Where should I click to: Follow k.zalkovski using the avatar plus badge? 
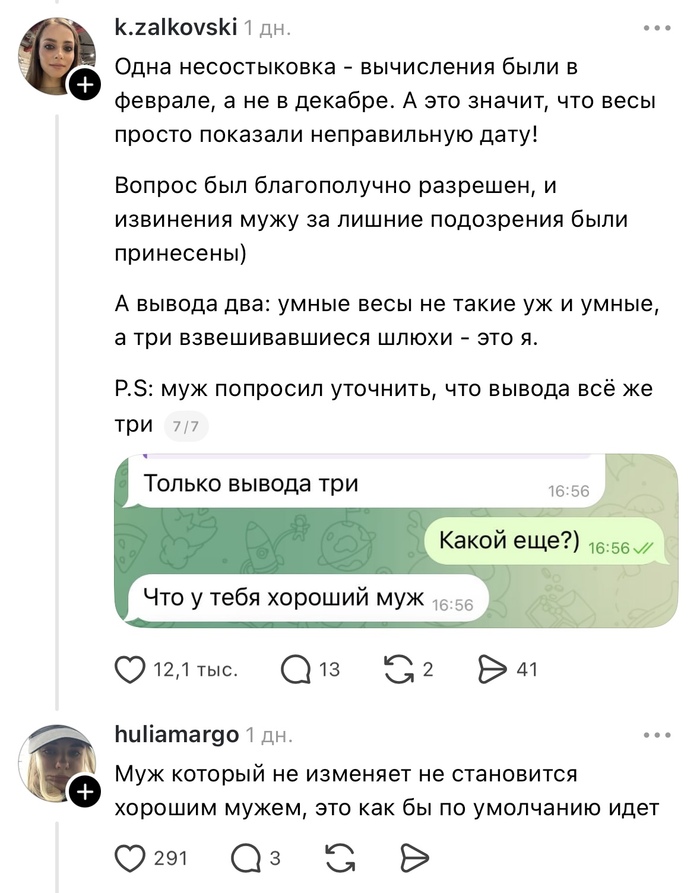[x=85, y=85]
